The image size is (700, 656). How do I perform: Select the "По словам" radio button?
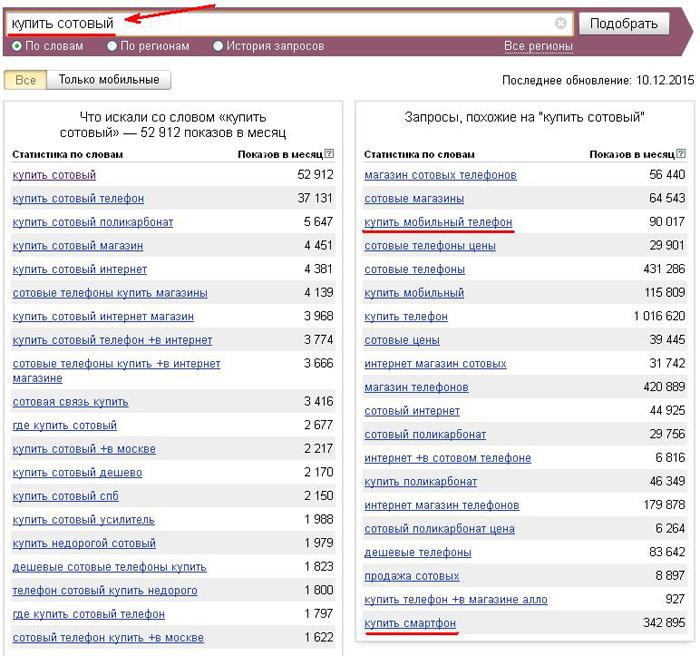(17, 46)
